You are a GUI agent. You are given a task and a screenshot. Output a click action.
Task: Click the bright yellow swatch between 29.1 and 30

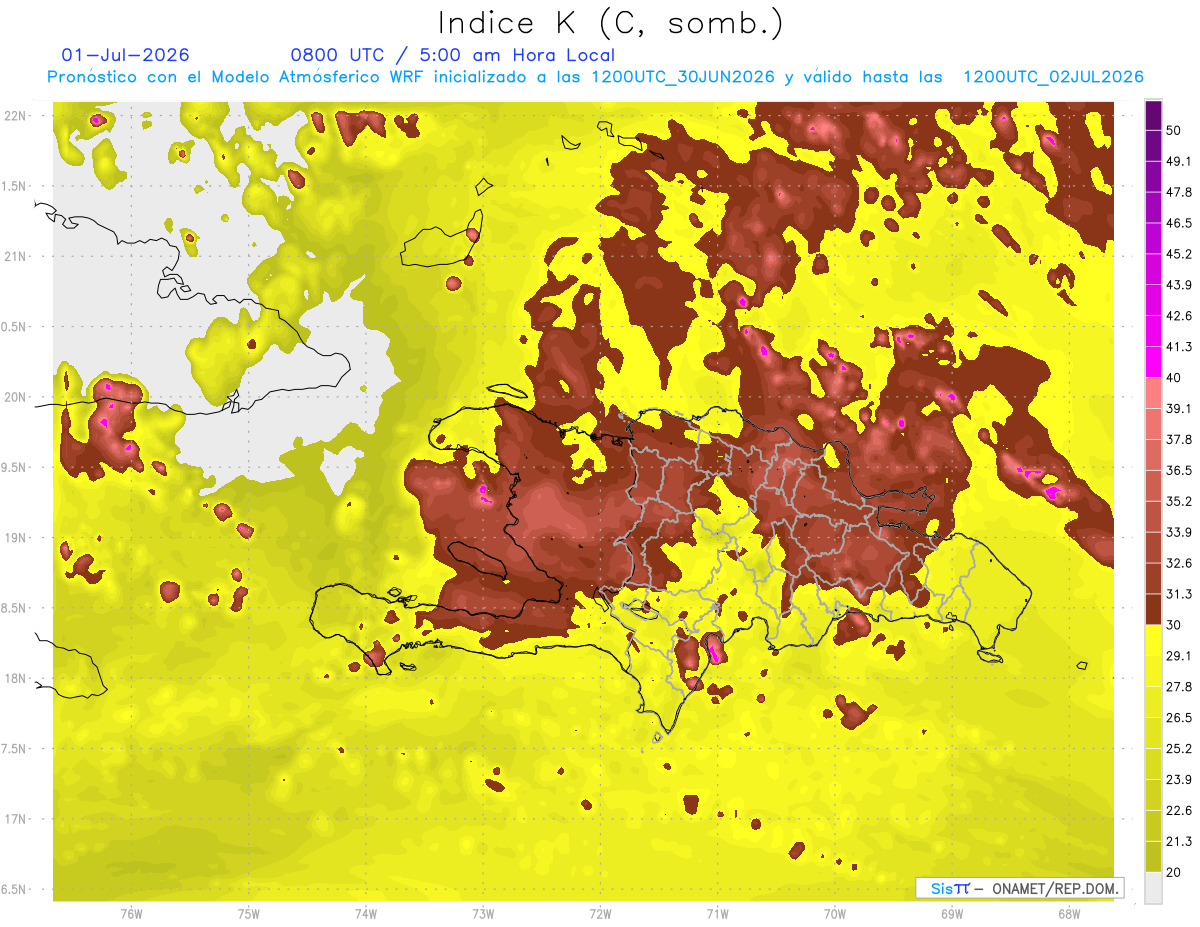tap(1153, 640)
